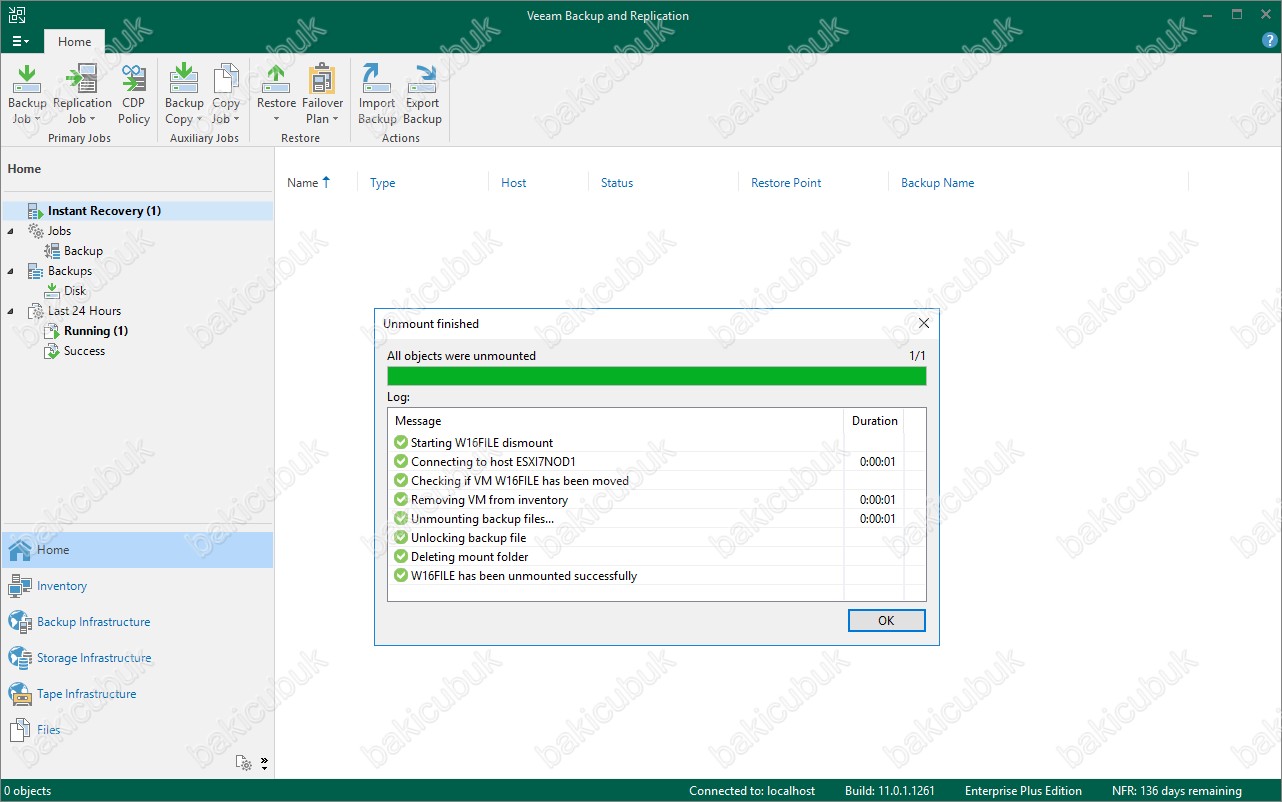Screen dimensions: 1282x802
Task: Click 'Enterprise Plus Edition' status text
Action: (x=1023, y=791)
